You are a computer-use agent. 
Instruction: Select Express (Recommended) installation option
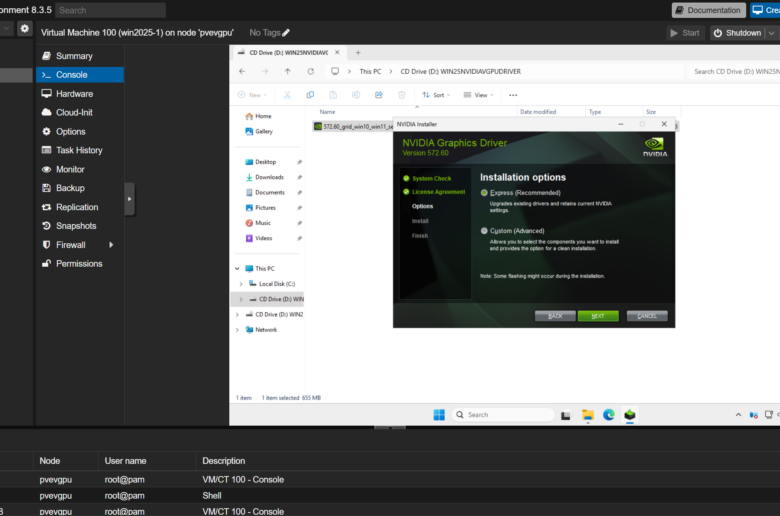(484, 193)
